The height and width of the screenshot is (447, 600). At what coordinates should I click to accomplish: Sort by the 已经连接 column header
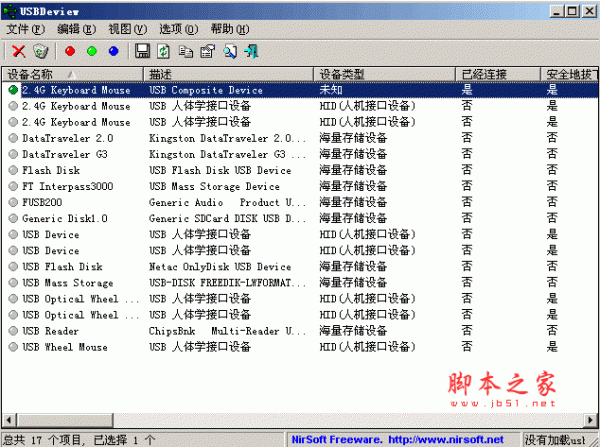(498, 74)
